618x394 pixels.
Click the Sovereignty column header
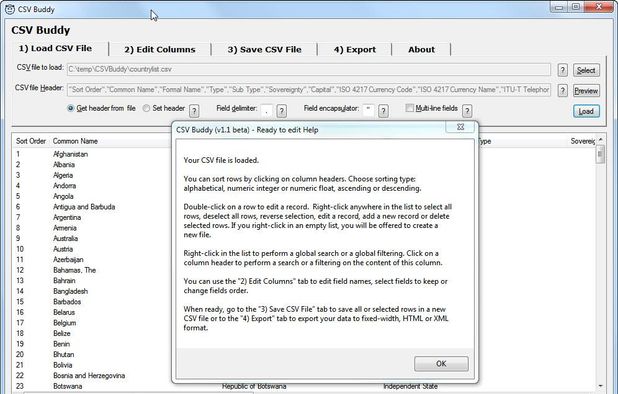(583, 141)
